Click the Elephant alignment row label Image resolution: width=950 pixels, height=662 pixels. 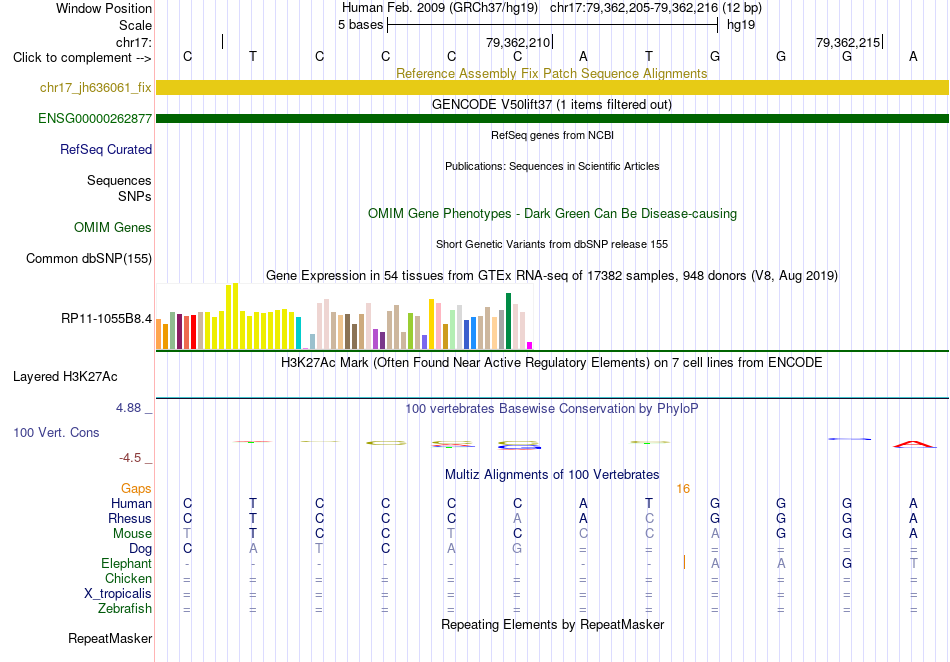point(127,563)
